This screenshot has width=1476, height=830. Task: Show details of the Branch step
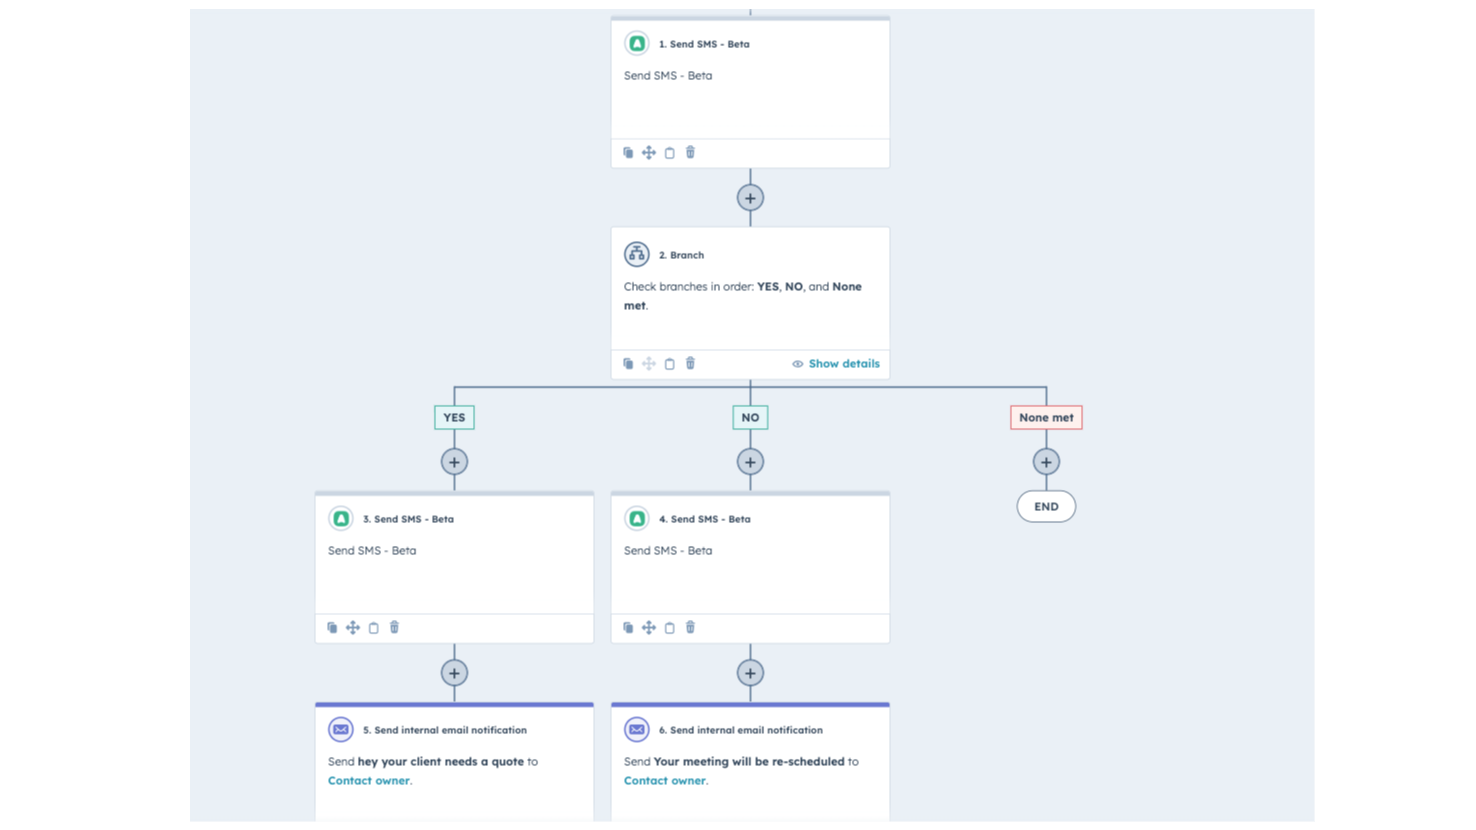[836, 364]
